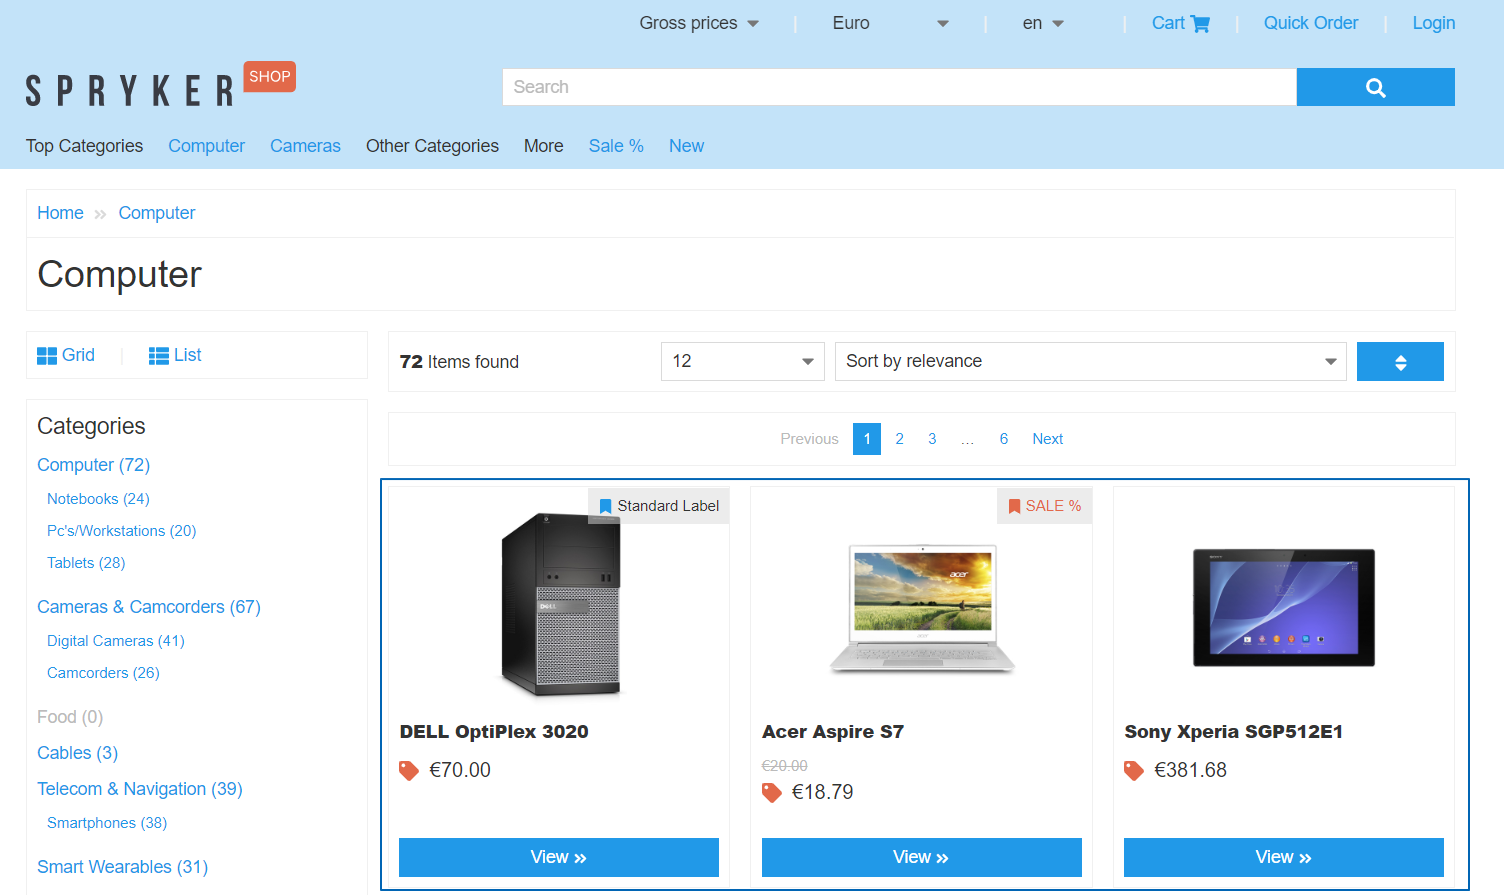Select the Cameras & Camcorders (67) category
This screenshot has height=895, width=1504.
(149, 607)
